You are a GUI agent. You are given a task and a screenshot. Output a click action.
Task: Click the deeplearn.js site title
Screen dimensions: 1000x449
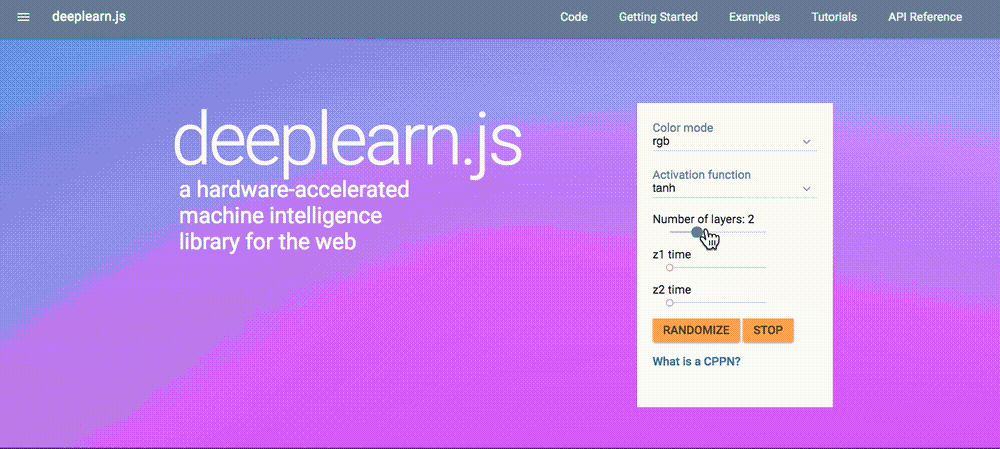89,17
